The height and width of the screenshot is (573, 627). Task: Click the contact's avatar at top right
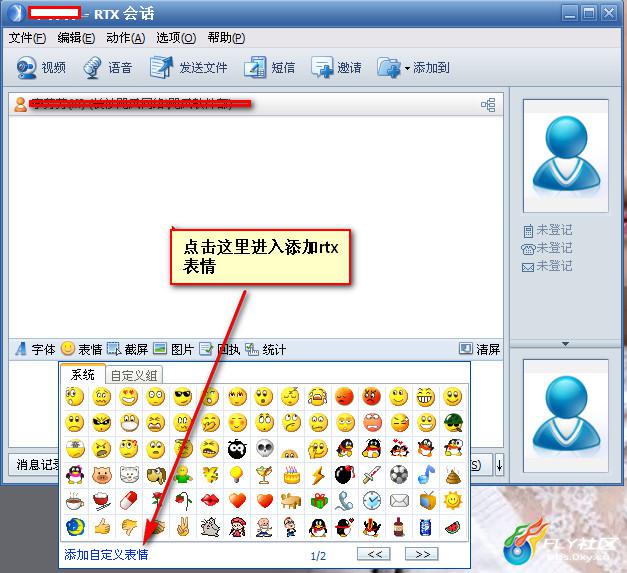coord(566,156)
